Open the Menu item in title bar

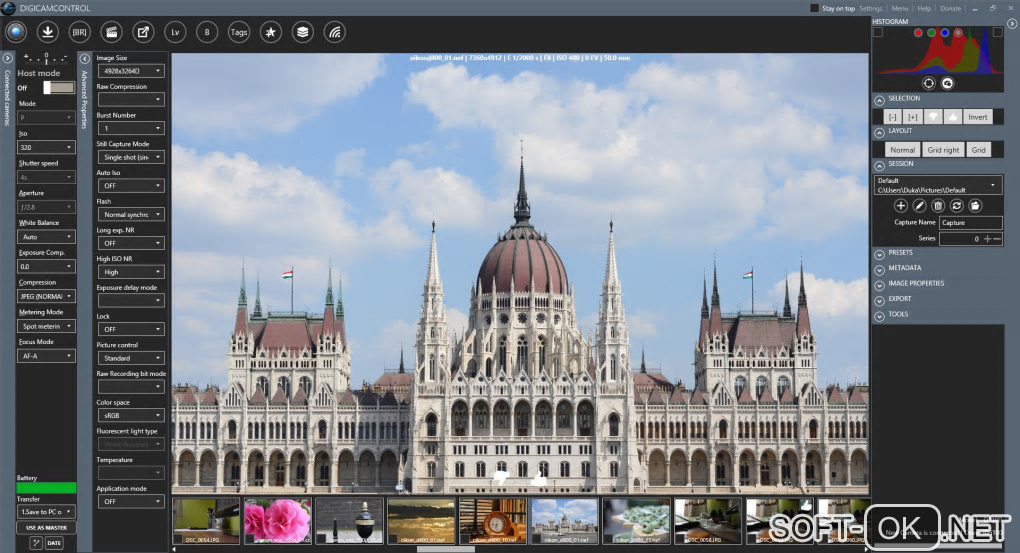click(x=900, y=8)
